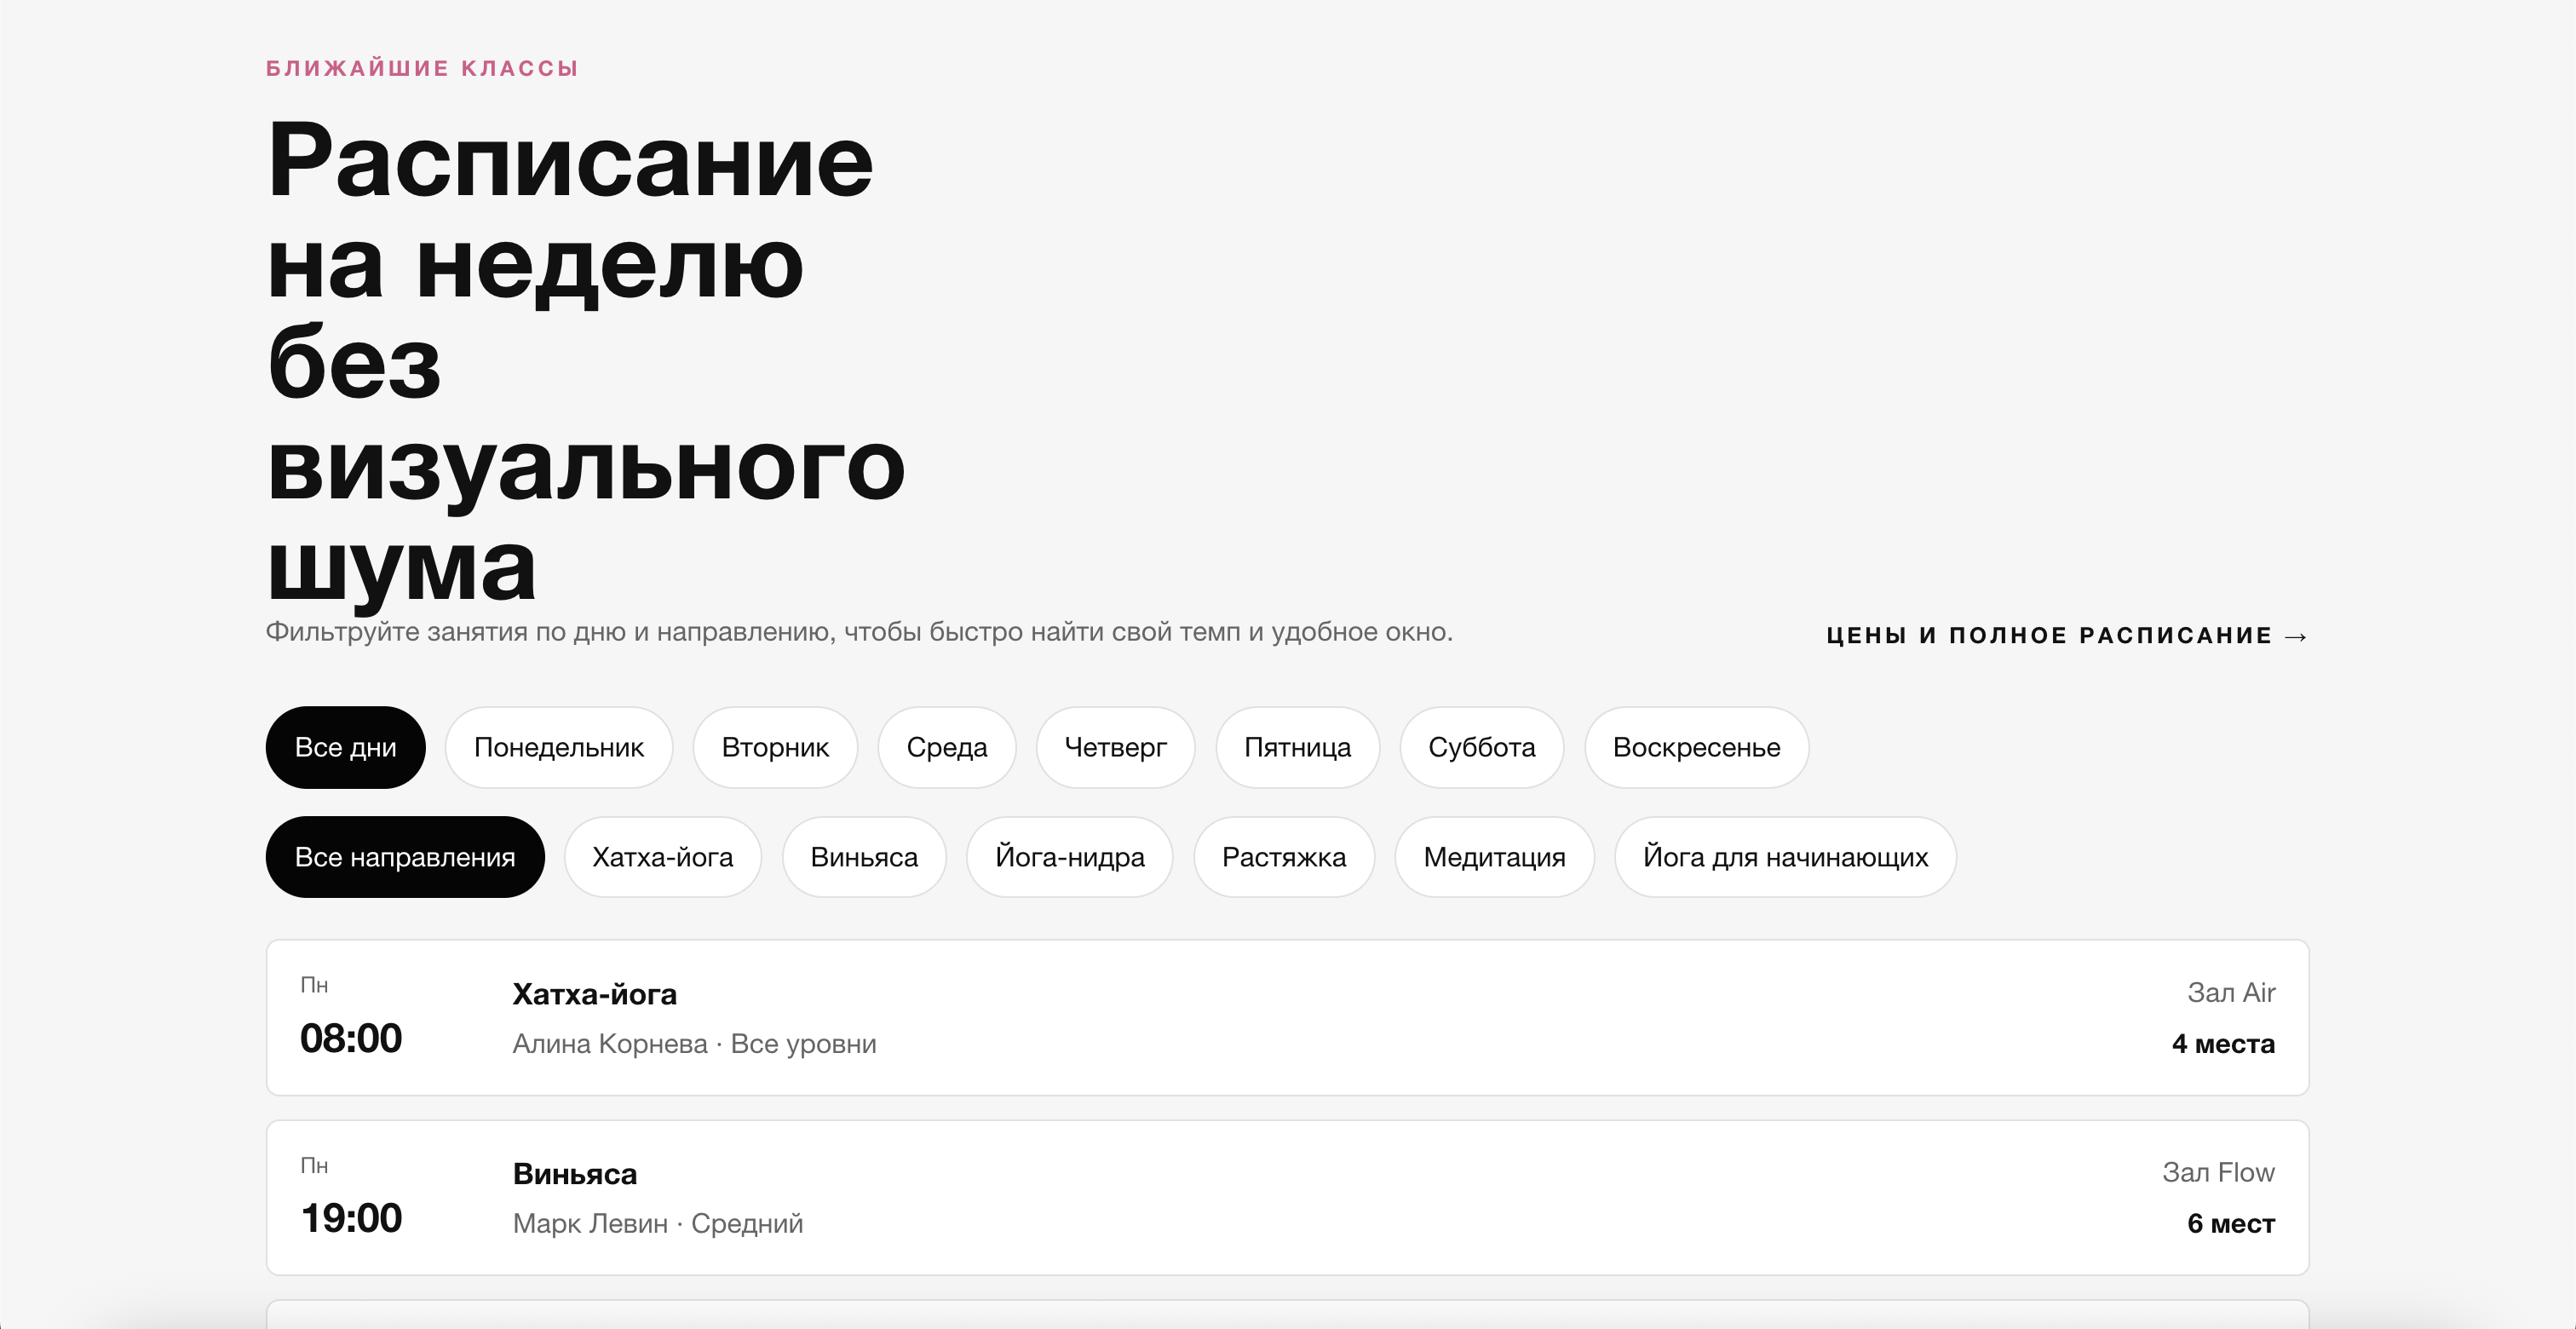
Task: Filter classes by Хатха-йога chip
Action: coord(662,857)
